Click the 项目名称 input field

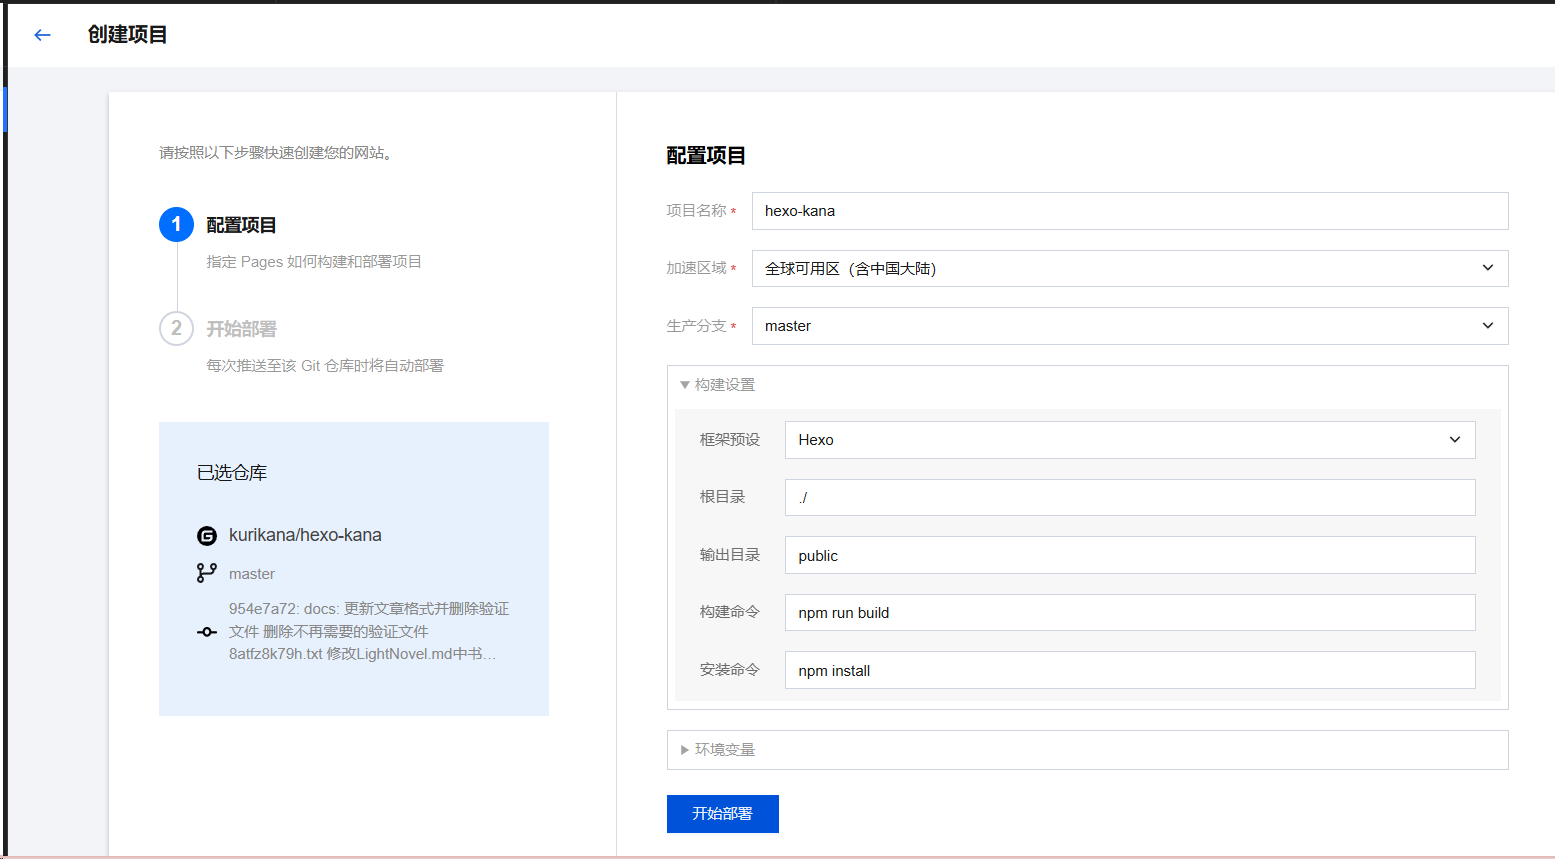tap(1129, 211)
